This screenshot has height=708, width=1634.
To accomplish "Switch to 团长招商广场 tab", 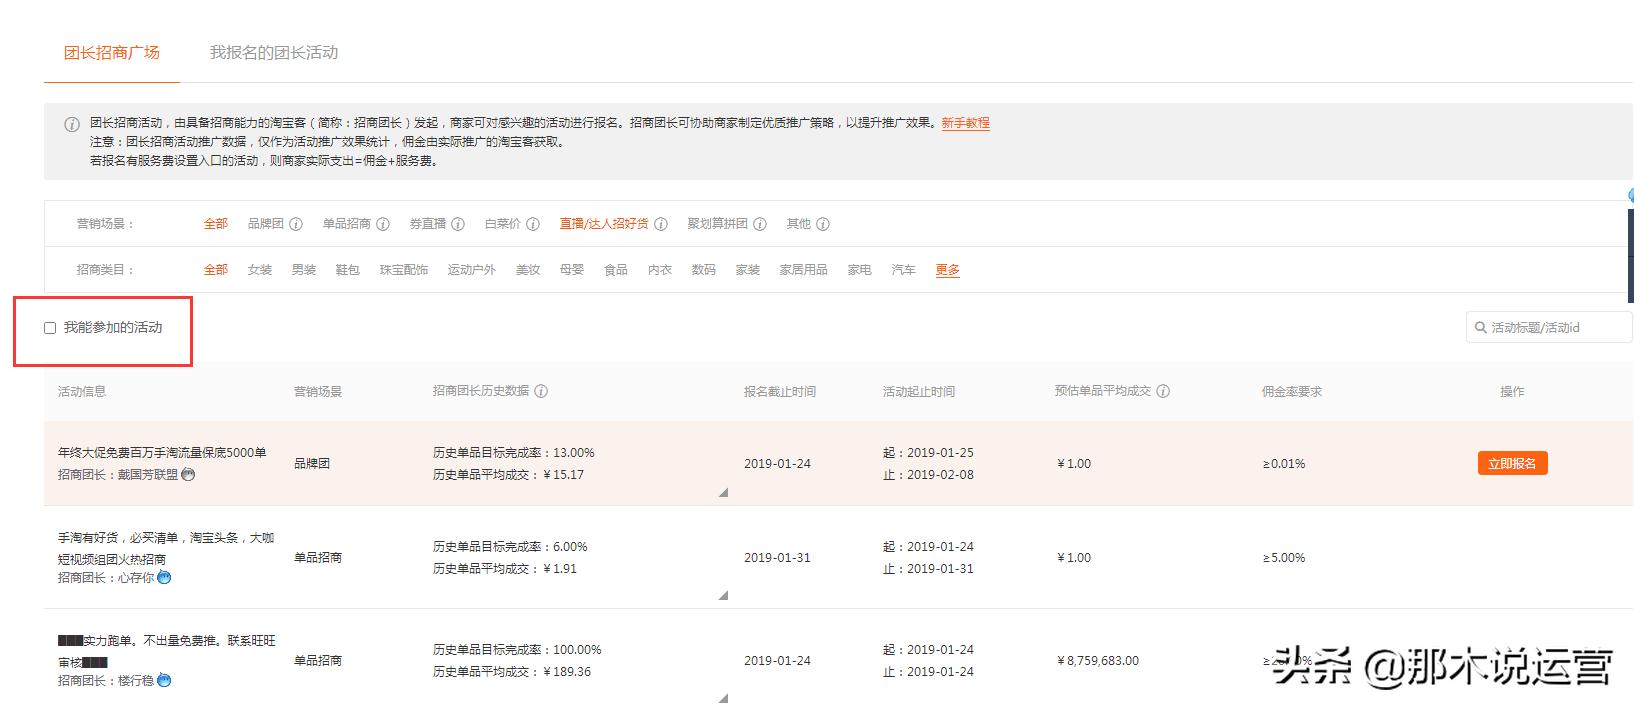I will 112,52.
